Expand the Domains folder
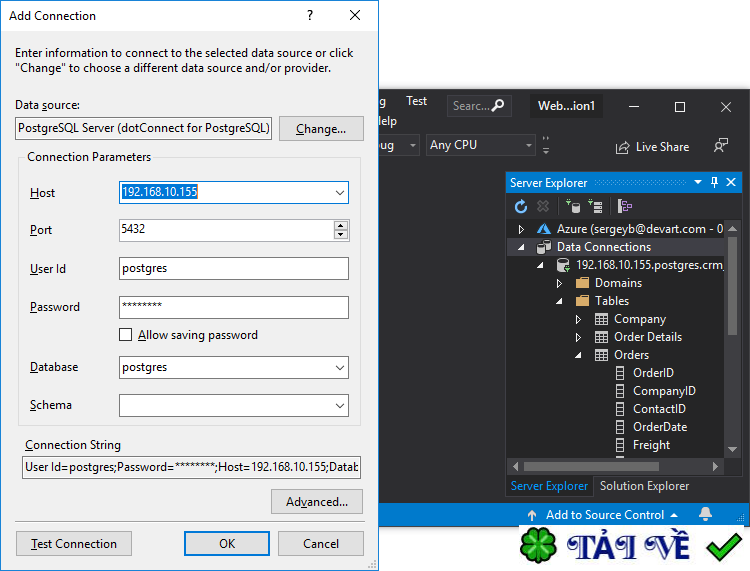 (x=559, y=284)
